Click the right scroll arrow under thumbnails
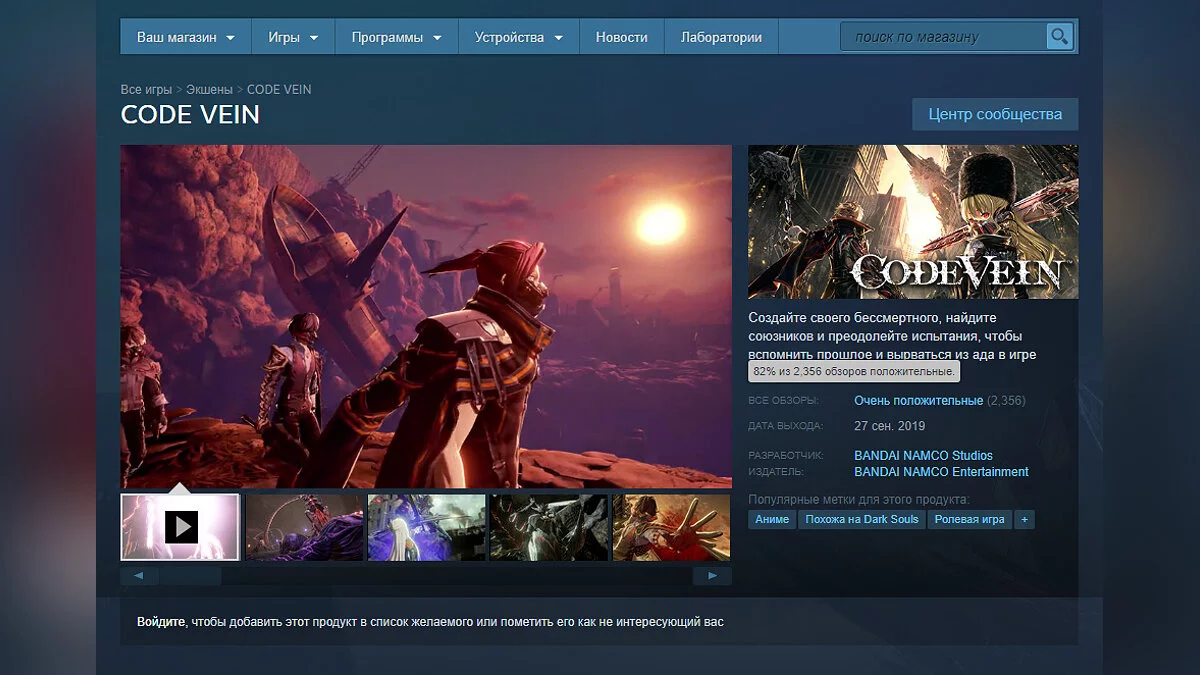1200x675 pixels. [x=712, y=576]
